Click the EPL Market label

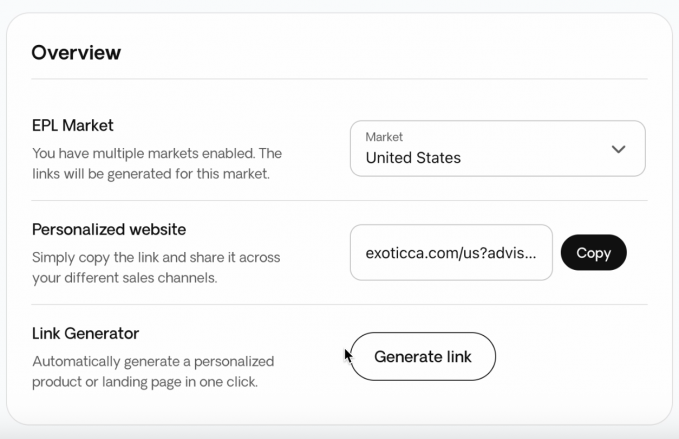tap(73, 126)
